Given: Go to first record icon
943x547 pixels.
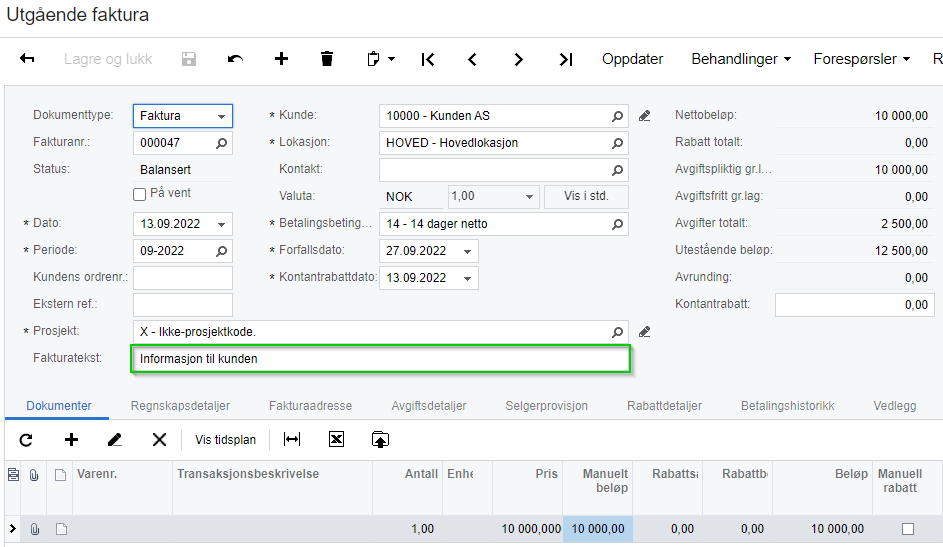Looking at the screenshot, I should point(428,59).
